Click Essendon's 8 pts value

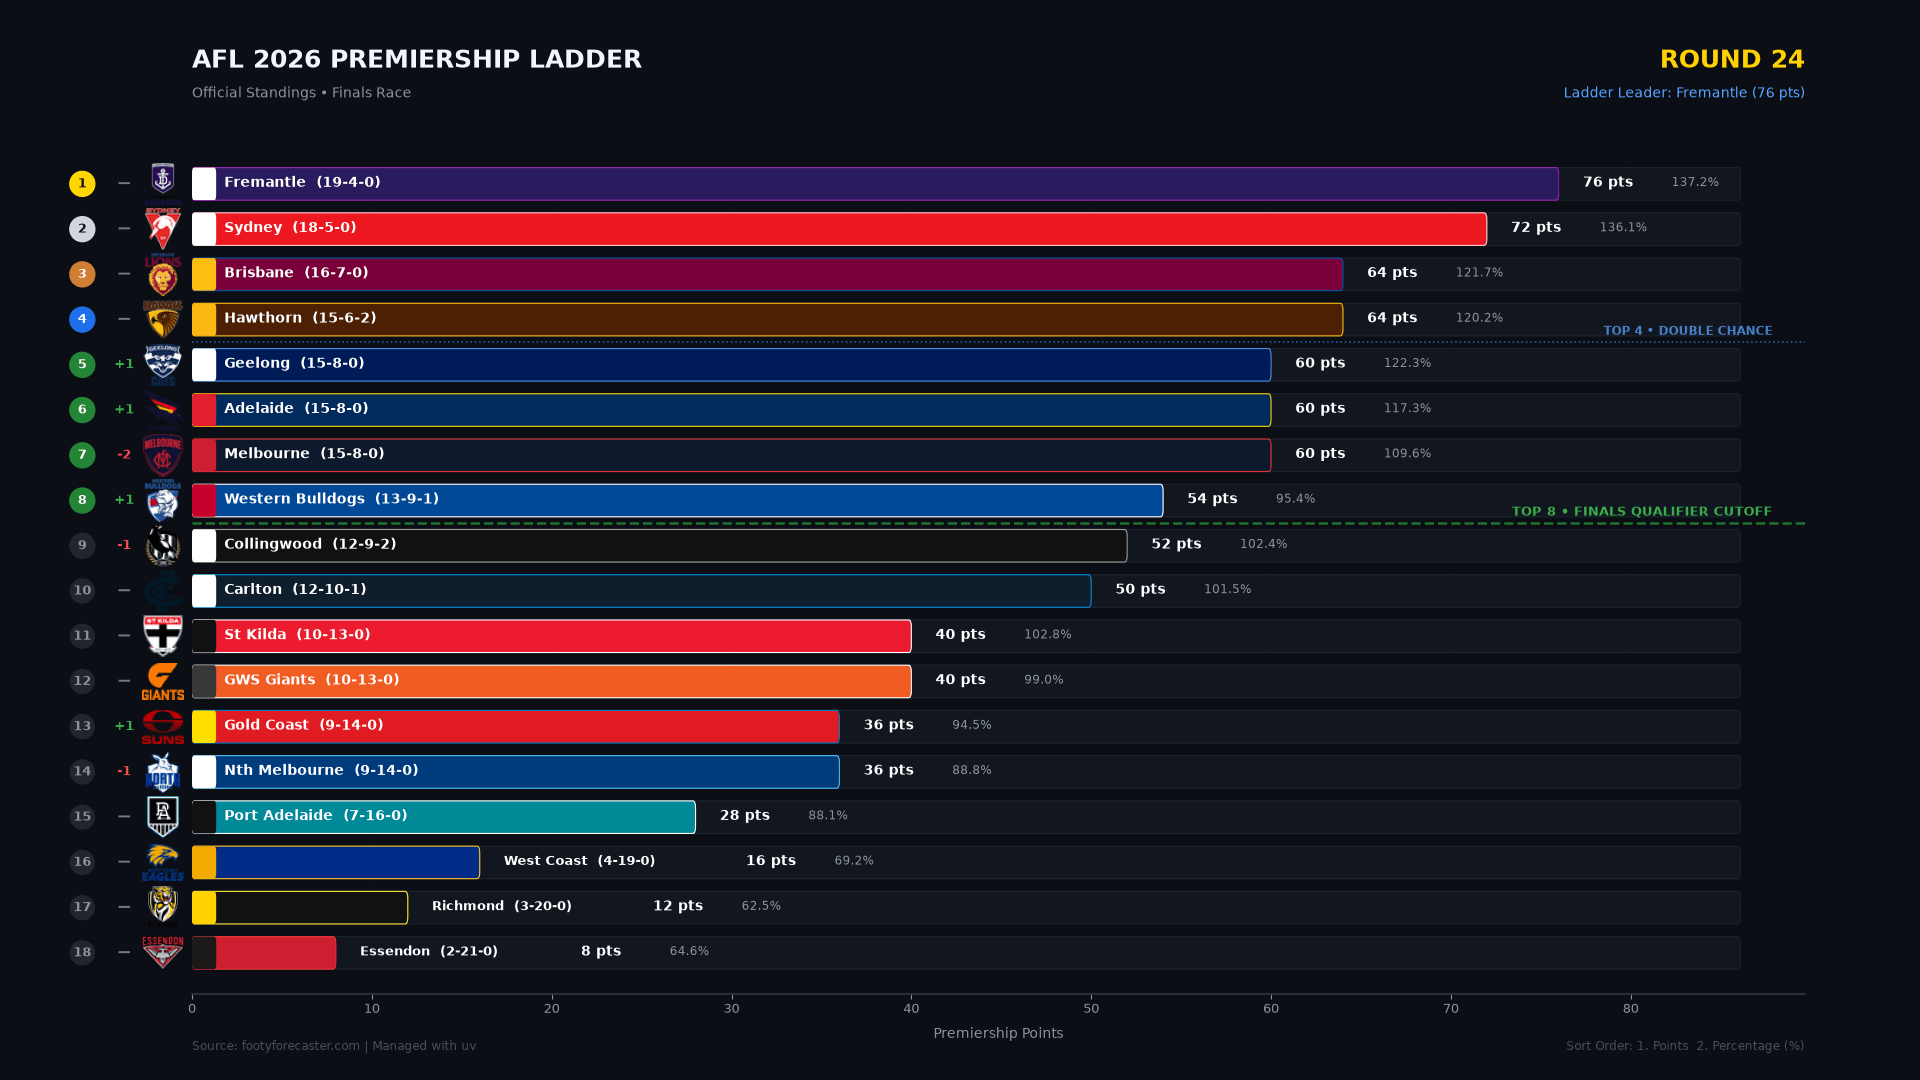pyautogui.click(x=601, y=951)
